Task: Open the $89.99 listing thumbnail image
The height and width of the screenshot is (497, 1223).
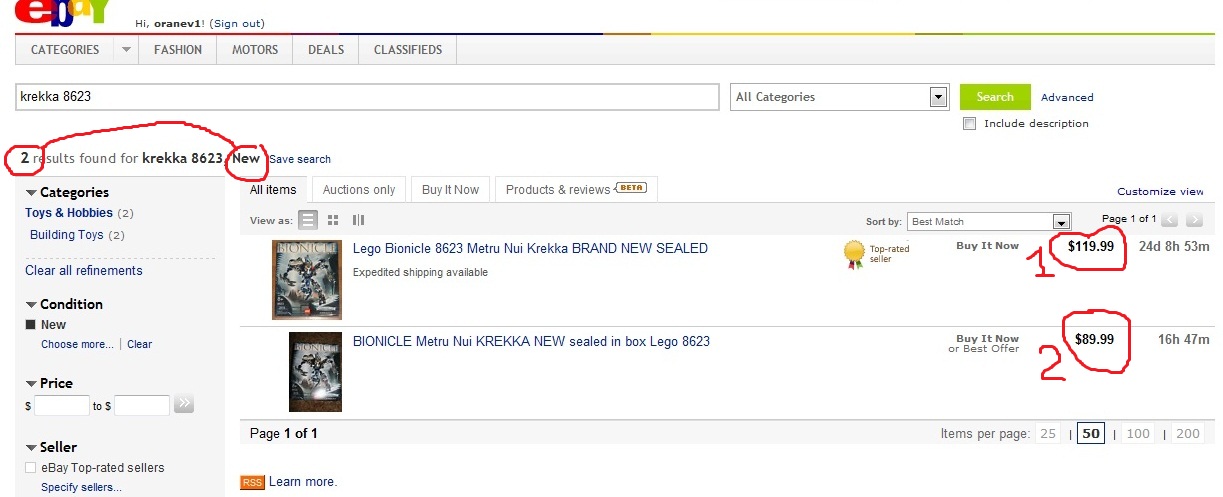Action: pyautogui.click(x=315, y=371)
